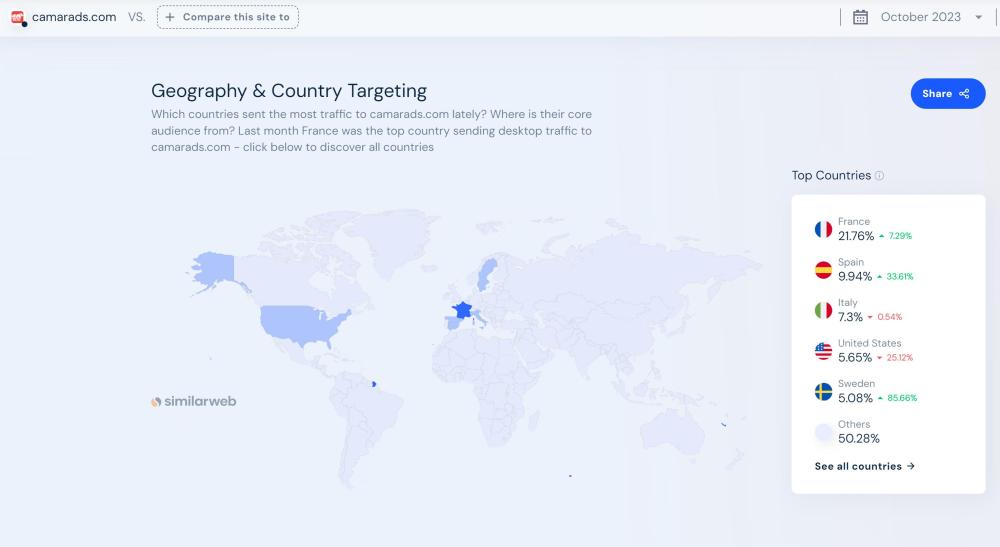Click France highlighted on the world map
Screen dimensions: 1000x547
tap(463, 310)
